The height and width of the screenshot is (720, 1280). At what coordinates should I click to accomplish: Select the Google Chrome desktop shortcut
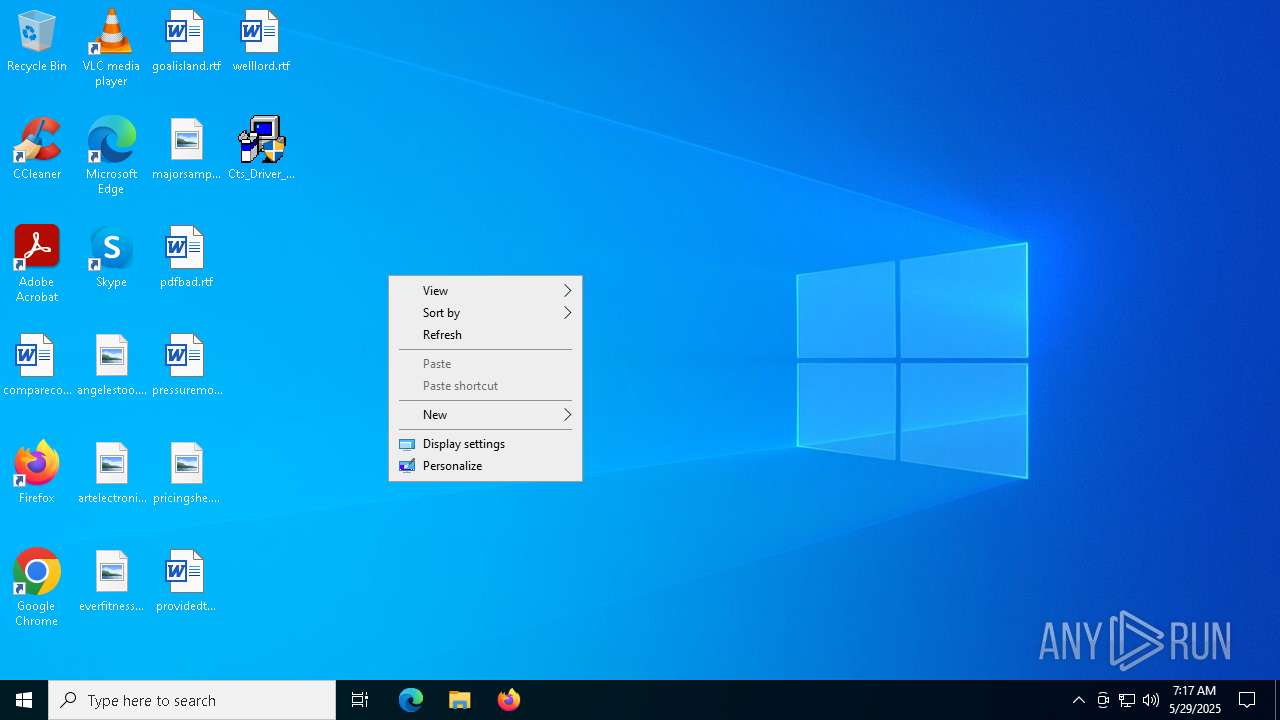click(37, 588)
